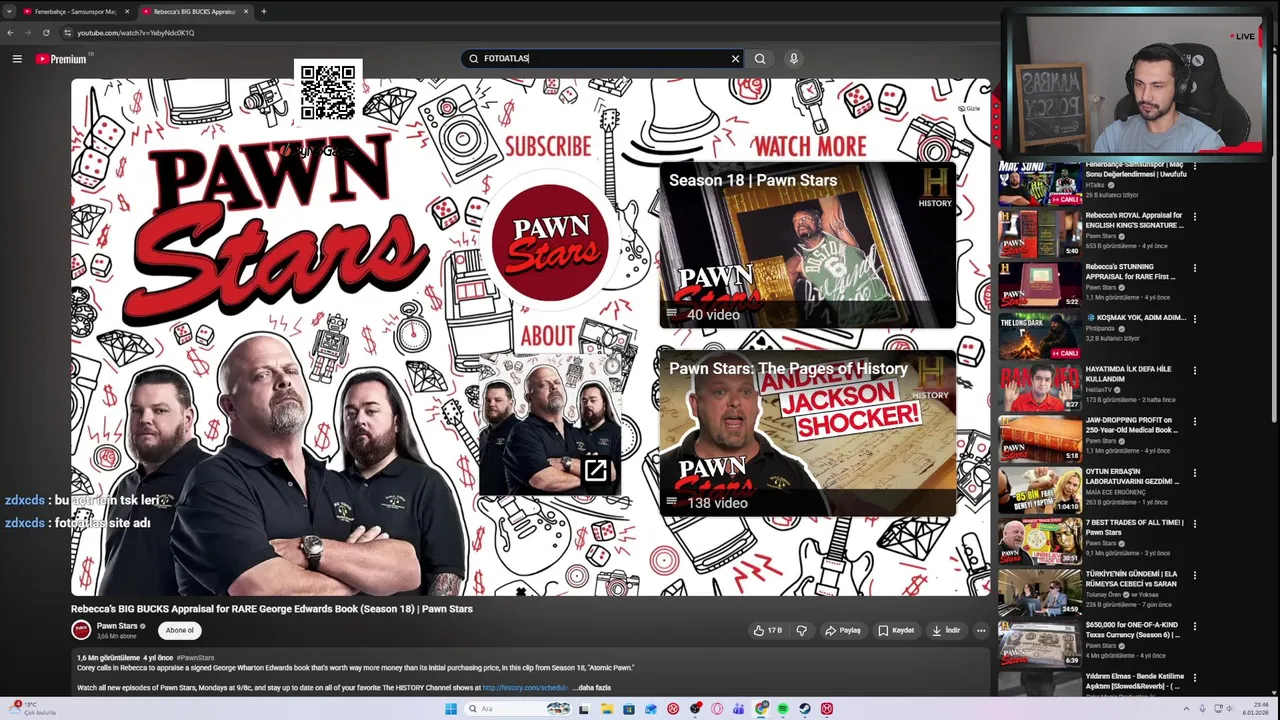Close the Rebecca's BIG BUCKS tab
The image size is (1280, 720).
245,11
